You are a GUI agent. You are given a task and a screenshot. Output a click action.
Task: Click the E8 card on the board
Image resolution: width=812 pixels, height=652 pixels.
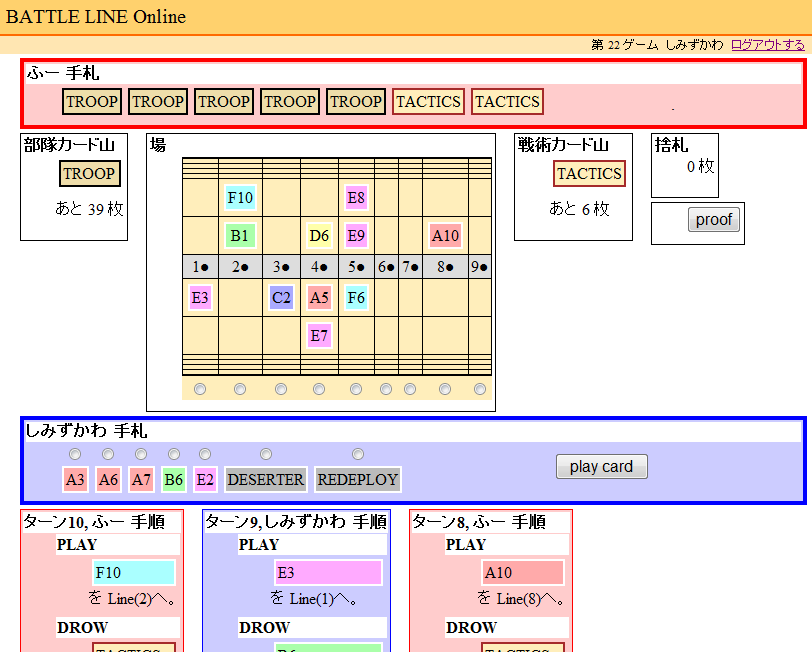coord(356,197)
